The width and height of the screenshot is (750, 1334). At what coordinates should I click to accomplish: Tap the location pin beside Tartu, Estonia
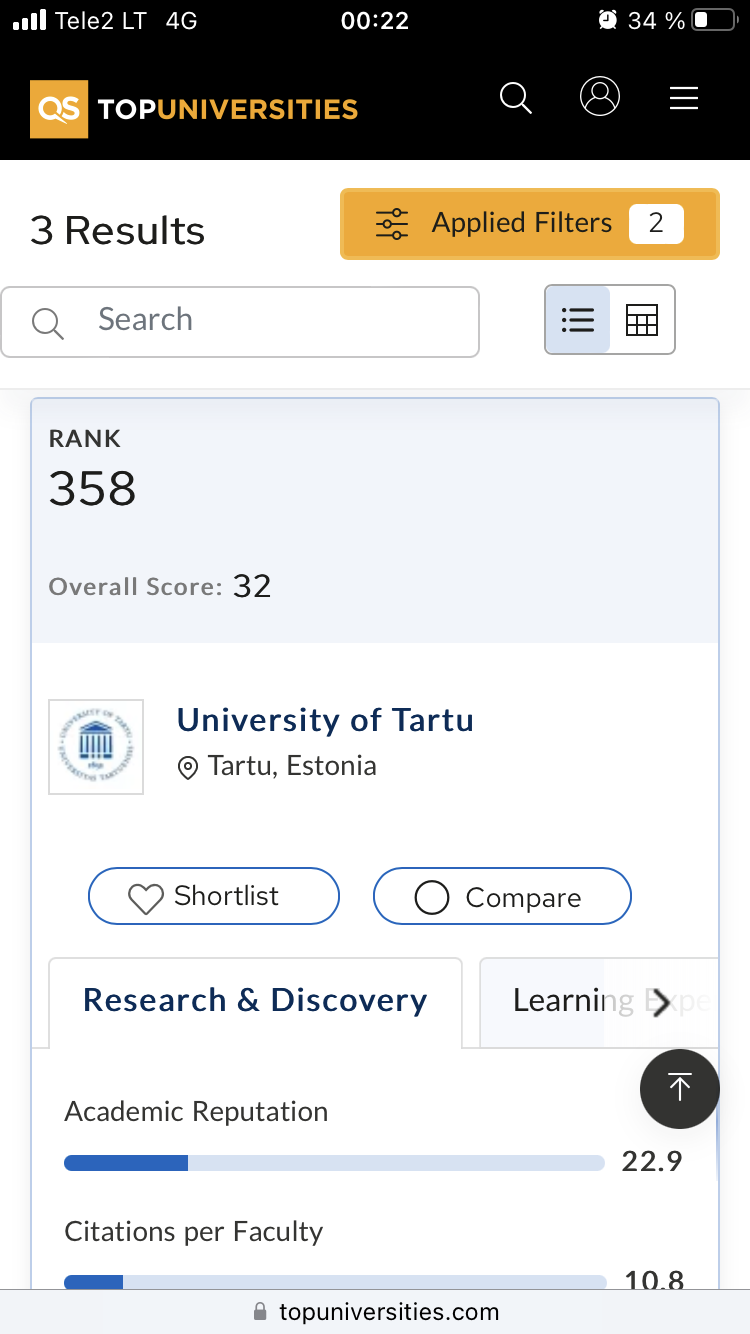pyautogui.click(x=187, y=768)
